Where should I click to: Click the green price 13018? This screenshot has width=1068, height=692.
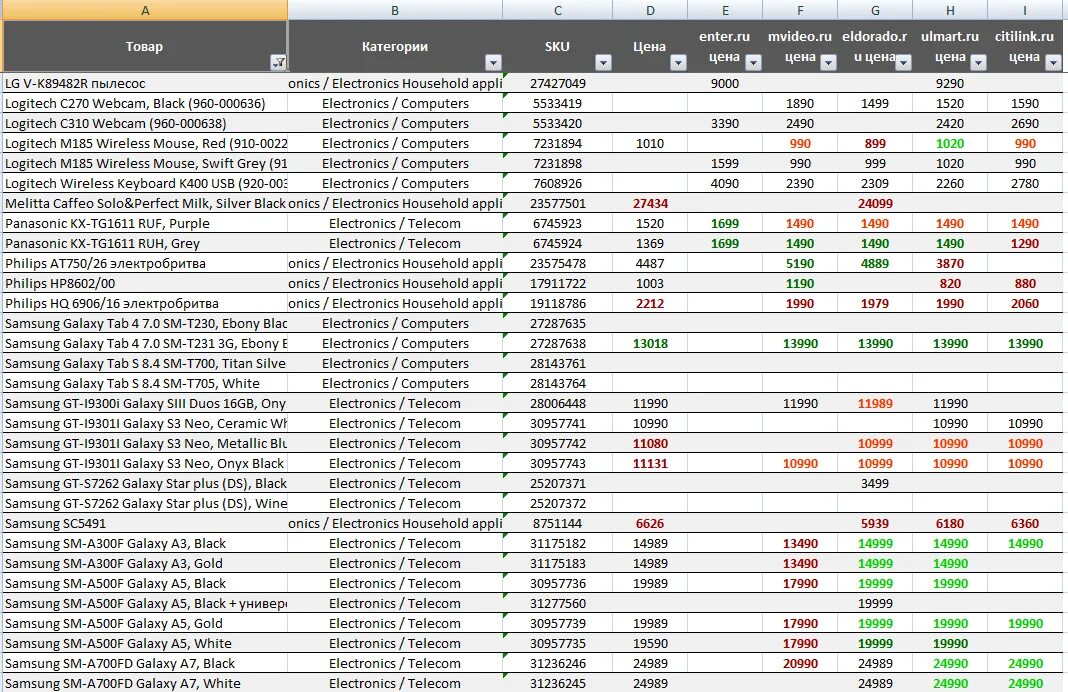pyautogui.click(x=650, y=343)
